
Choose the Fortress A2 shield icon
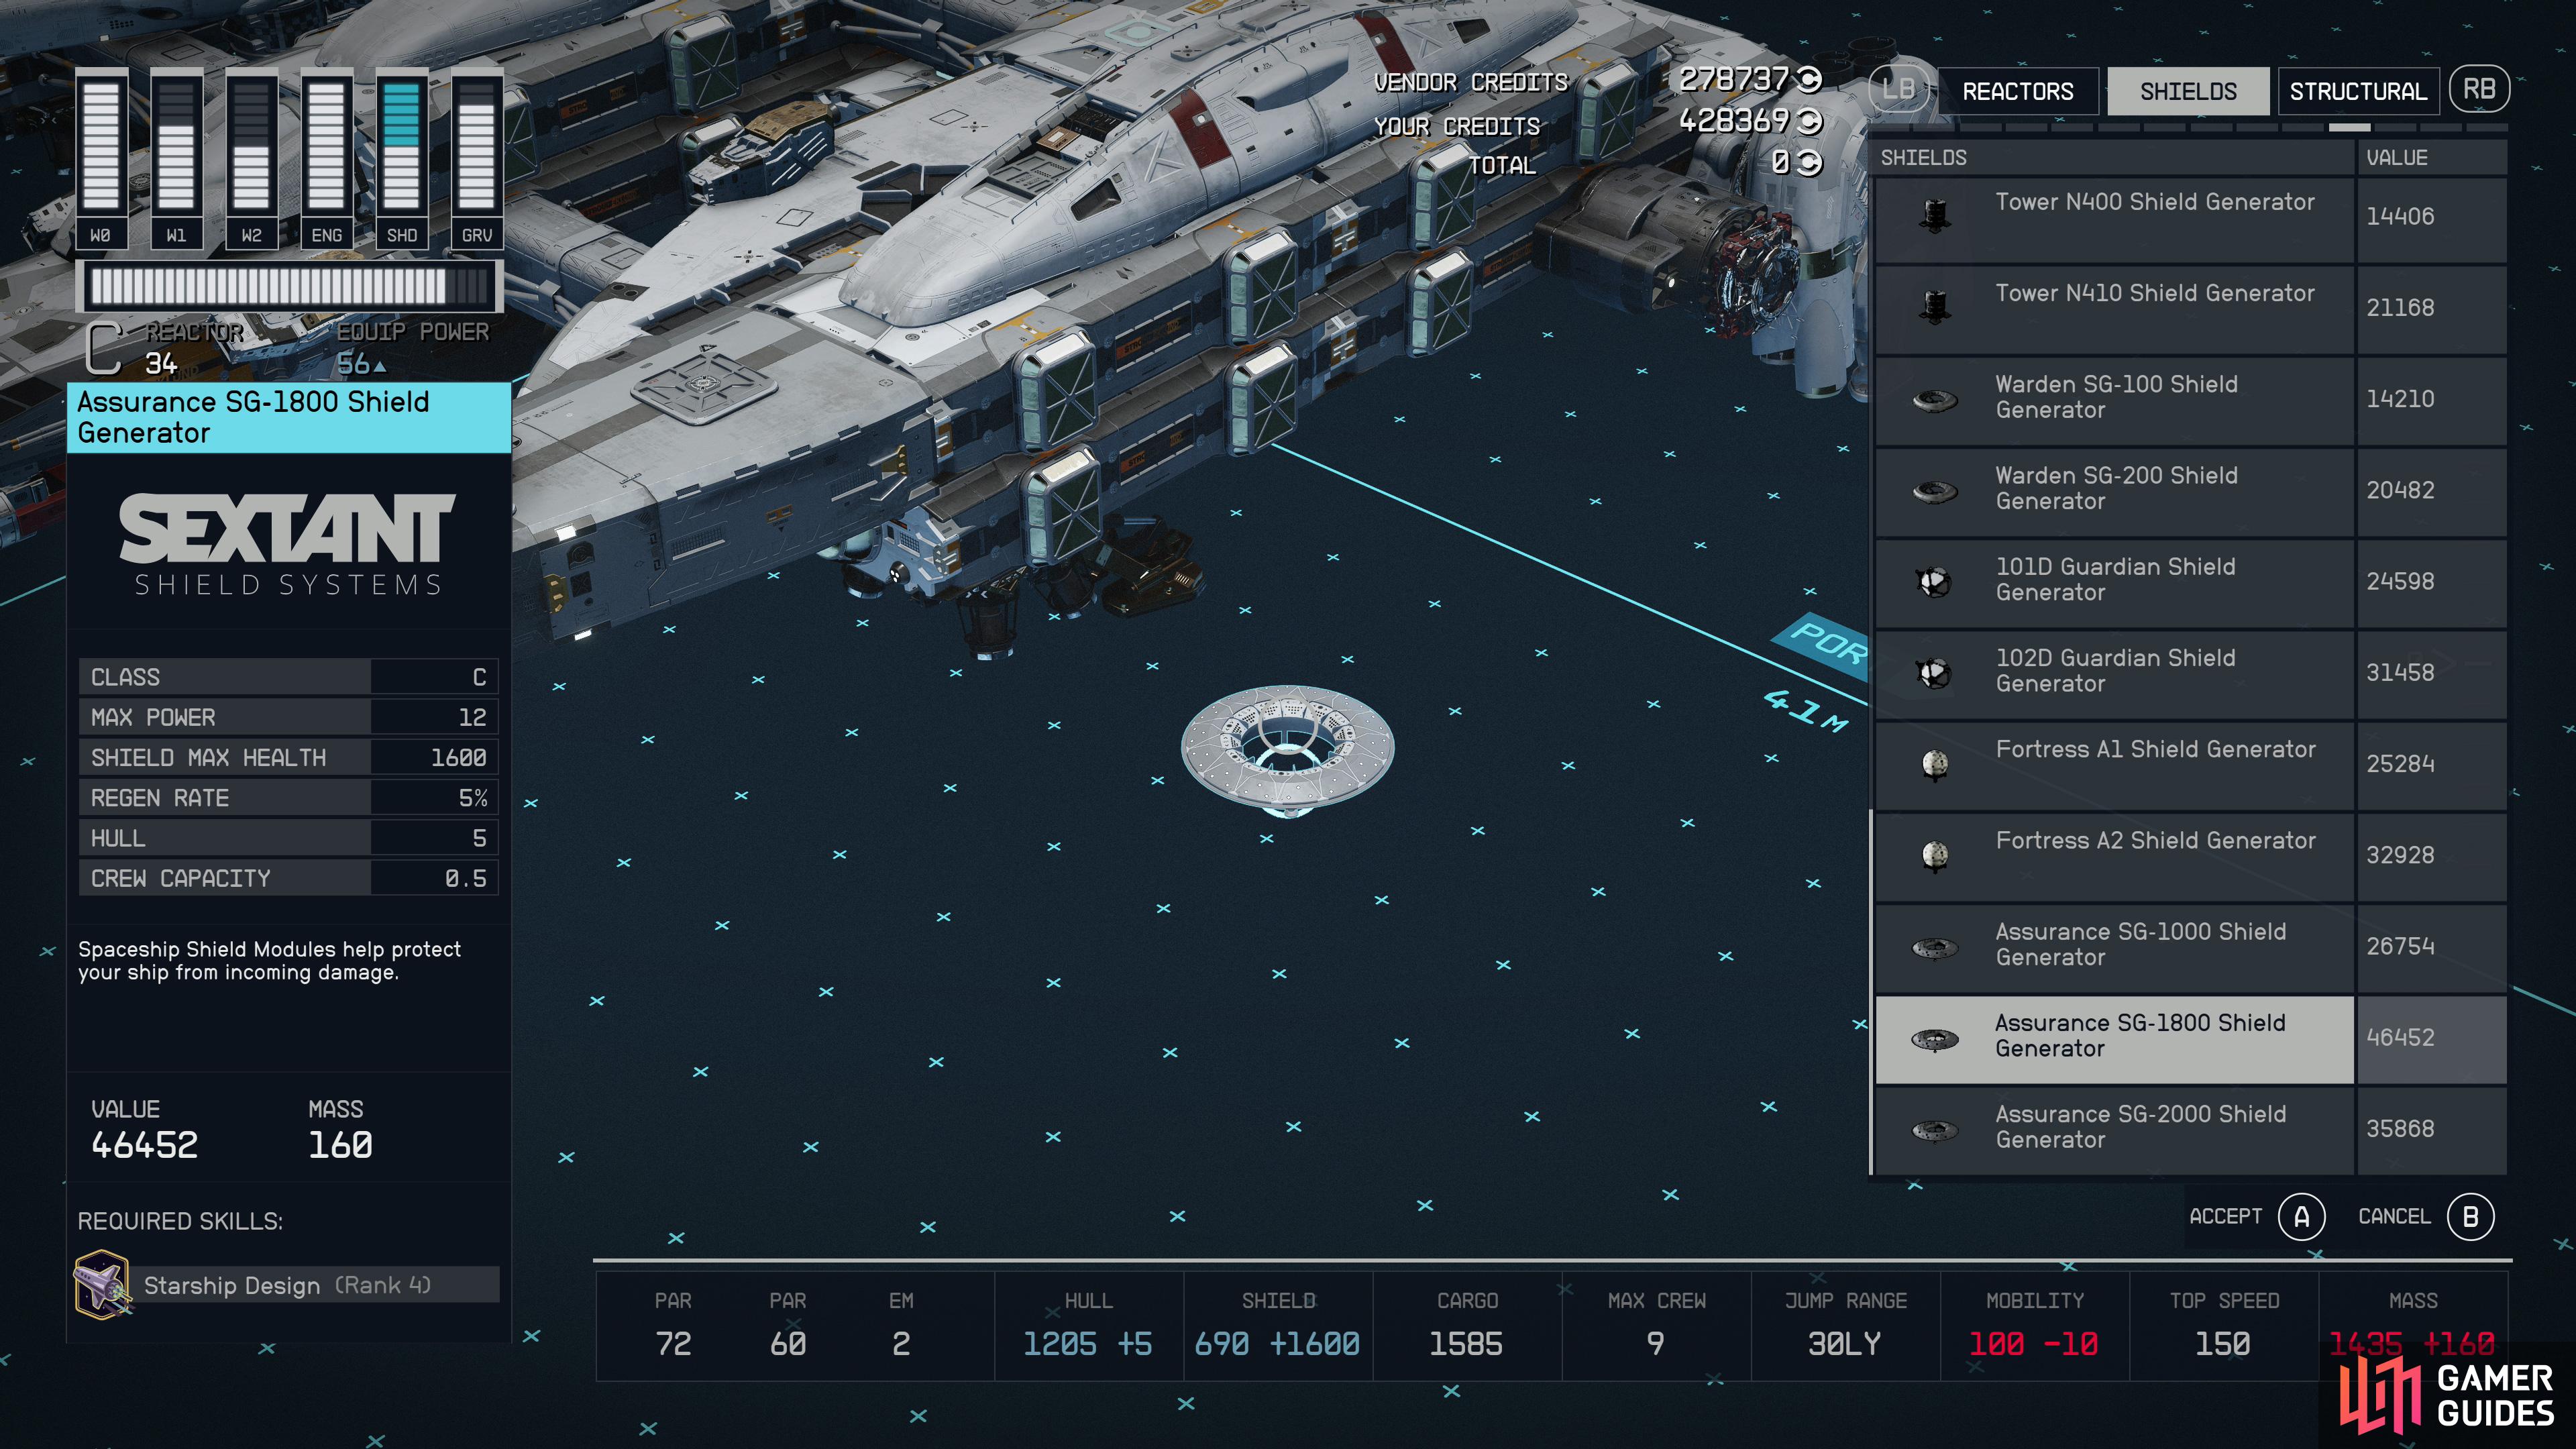(x=1935, y=856)
